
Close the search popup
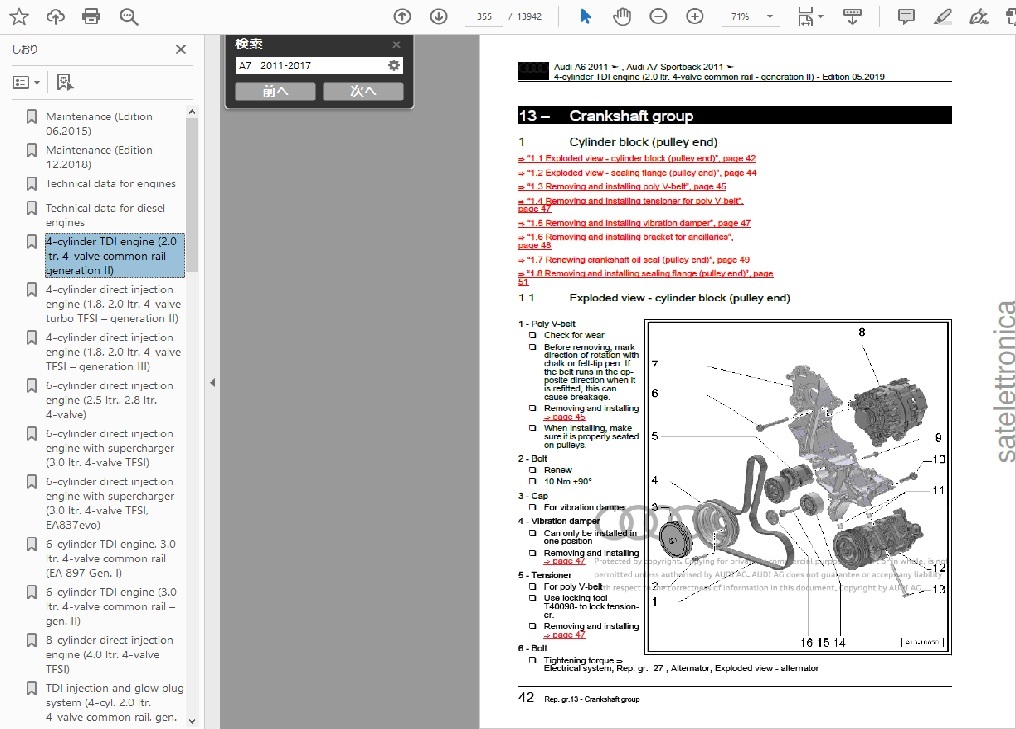click(397, 45)
